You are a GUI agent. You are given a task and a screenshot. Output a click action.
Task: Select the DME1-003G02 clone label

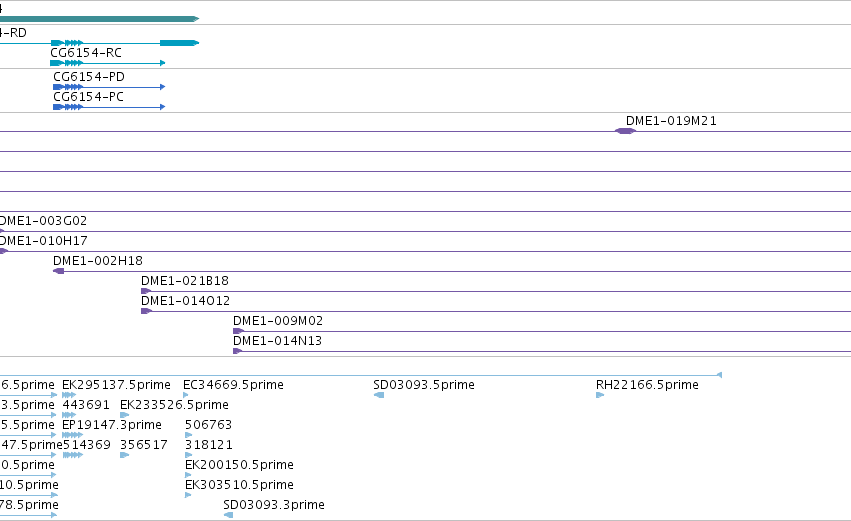coord(43,220)
